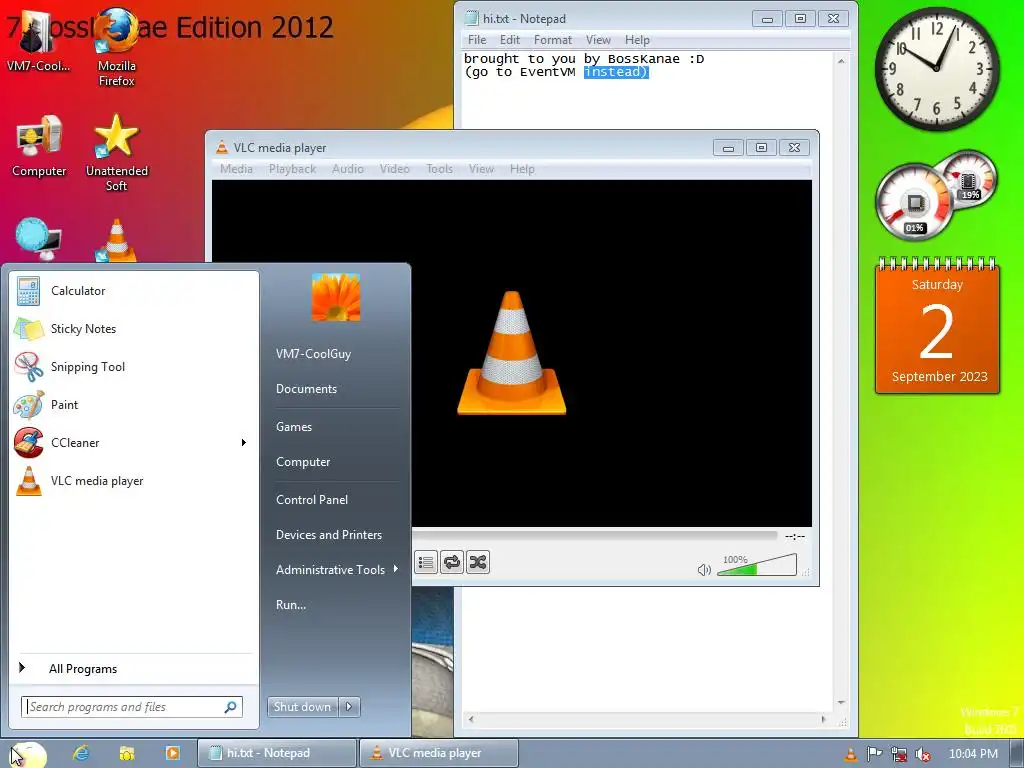Screen dimensions: 1024x768
Task: Launch Paint from the Start menu
Action: click(134, 404)
